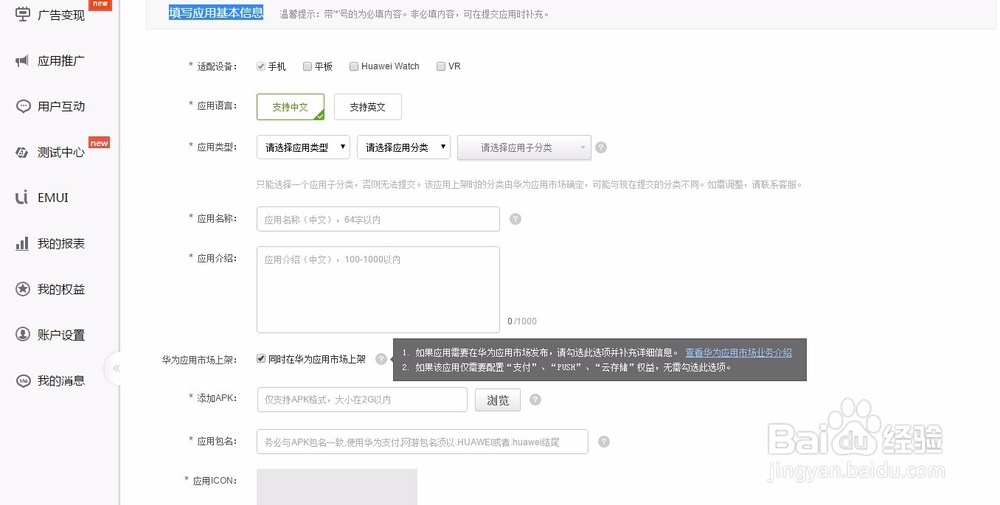Click the 我的权益 star icon
This screenshot has height=505, width=1000.
tap(23, 289)
